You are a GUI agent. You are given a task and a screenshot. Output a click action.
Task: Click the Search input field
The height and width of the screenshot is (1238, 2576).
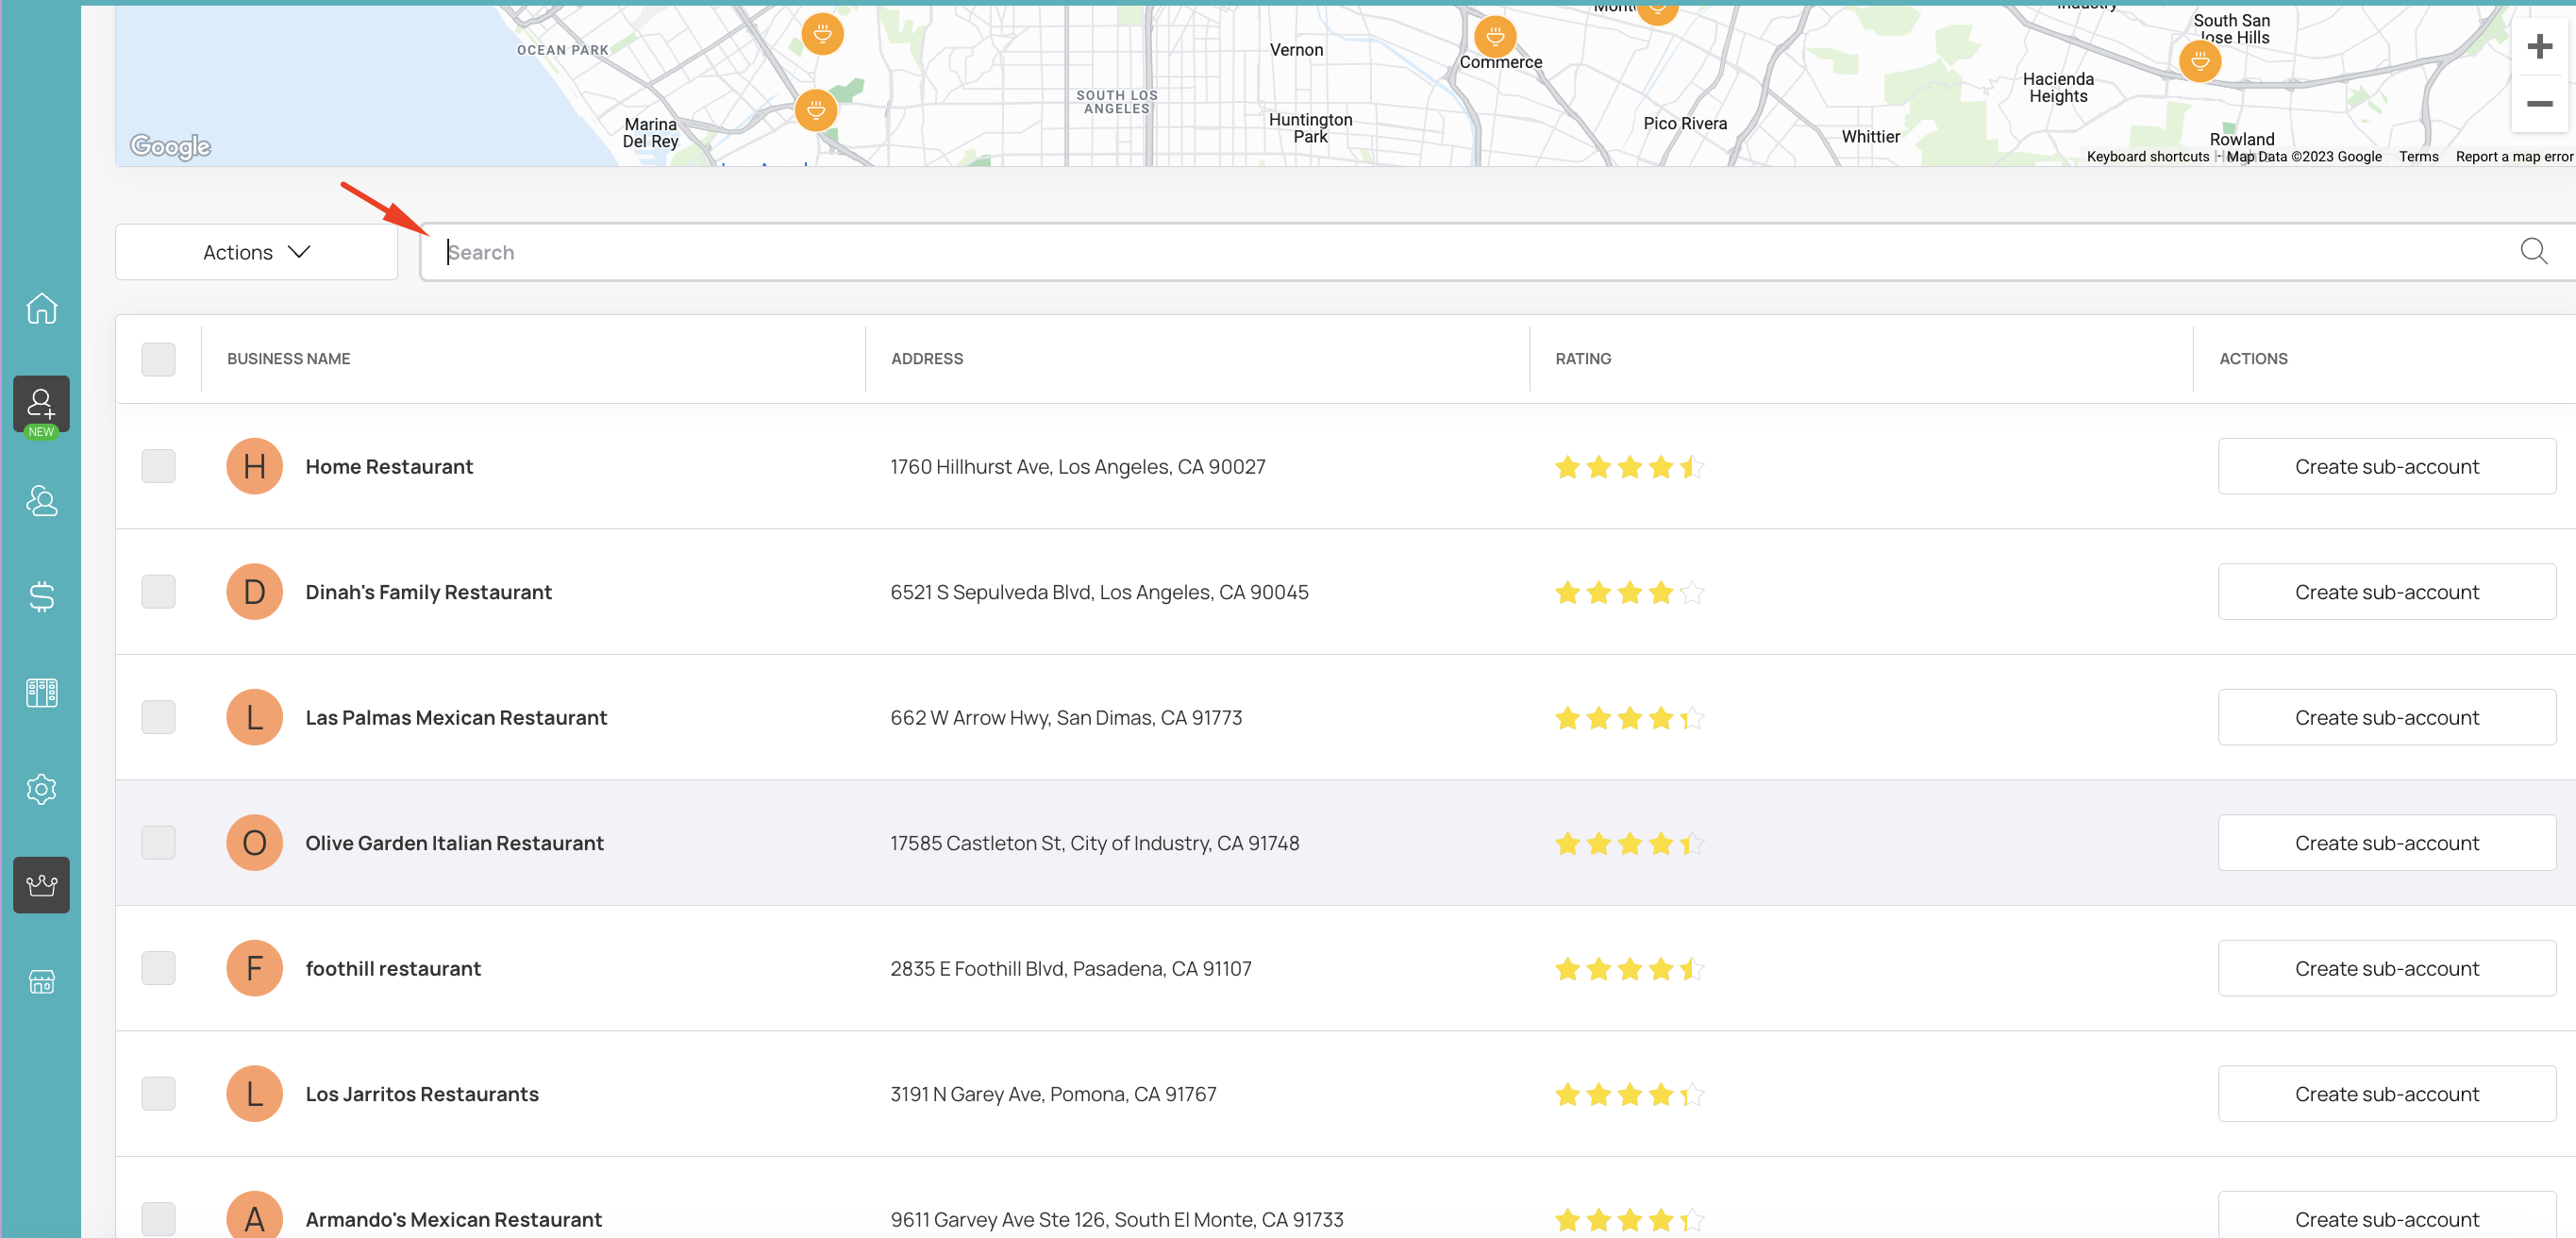pyautogui.click(x=1400, y=252)
